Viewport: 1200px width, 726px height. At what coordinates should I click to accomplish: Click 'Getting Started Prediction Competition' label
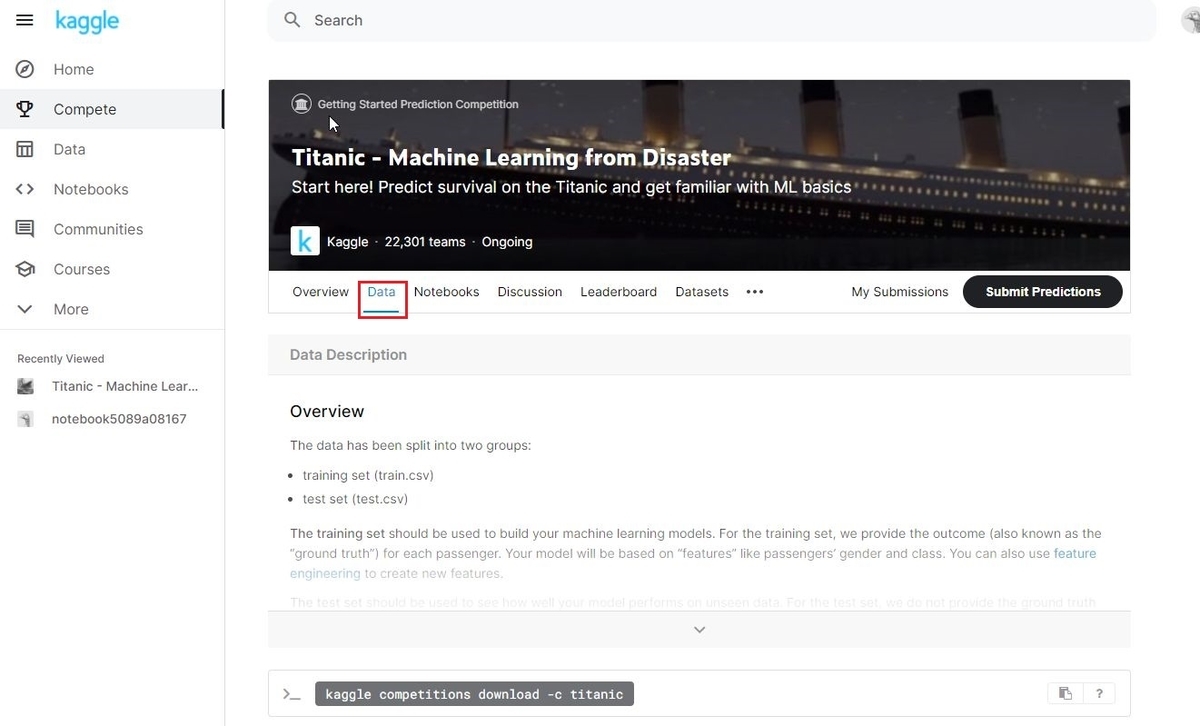pyautogui.click(x=418, y=104)
